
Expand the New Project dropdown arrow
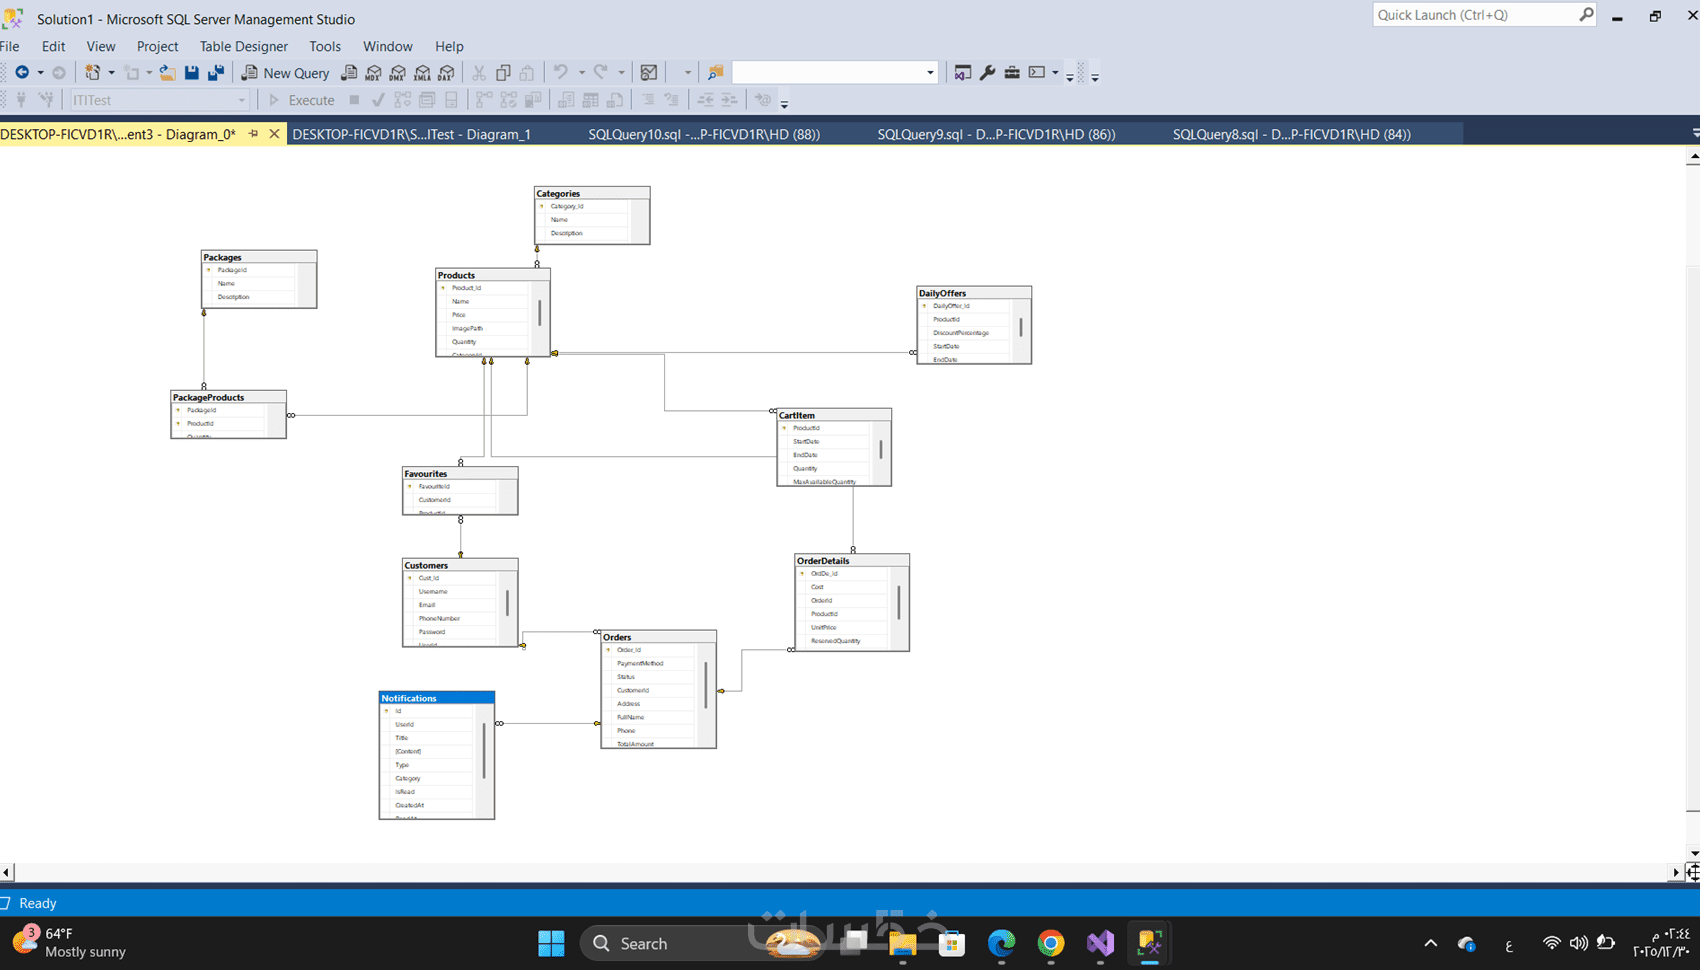pyautogui.click(x=111, y=72)
